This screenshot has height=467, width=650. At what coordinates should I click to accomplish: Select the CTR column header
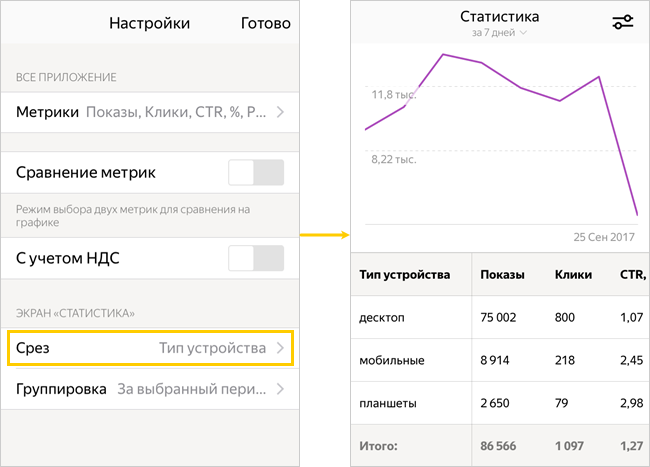coord(633,275)
